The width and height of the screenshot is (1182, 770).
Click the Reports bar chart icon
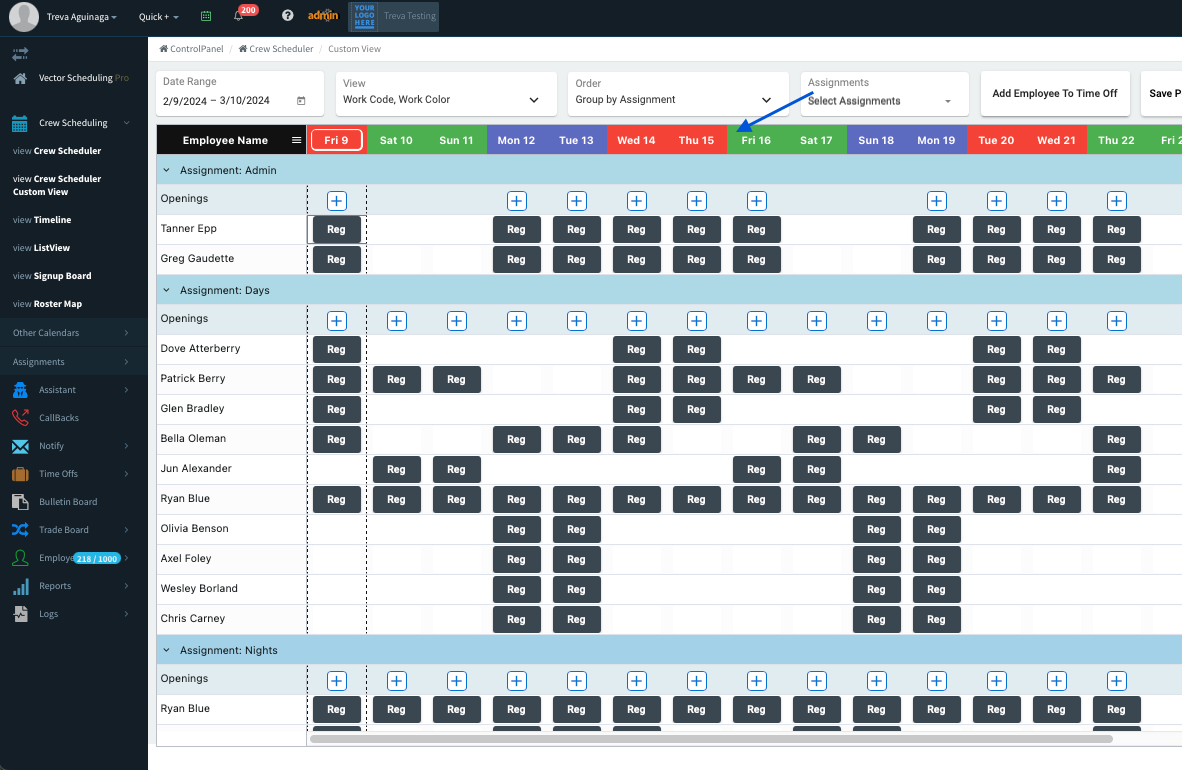click(x=20, y=586)
